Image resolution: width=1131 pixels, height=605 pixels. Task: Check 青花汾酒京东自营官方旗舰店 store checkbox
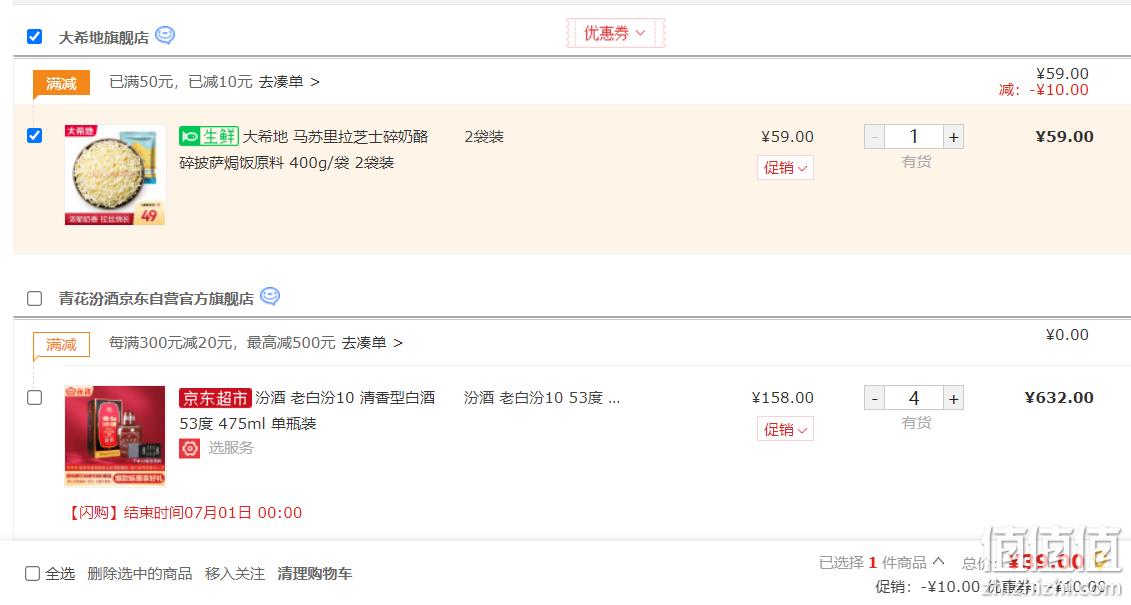(x=34, y=298)
